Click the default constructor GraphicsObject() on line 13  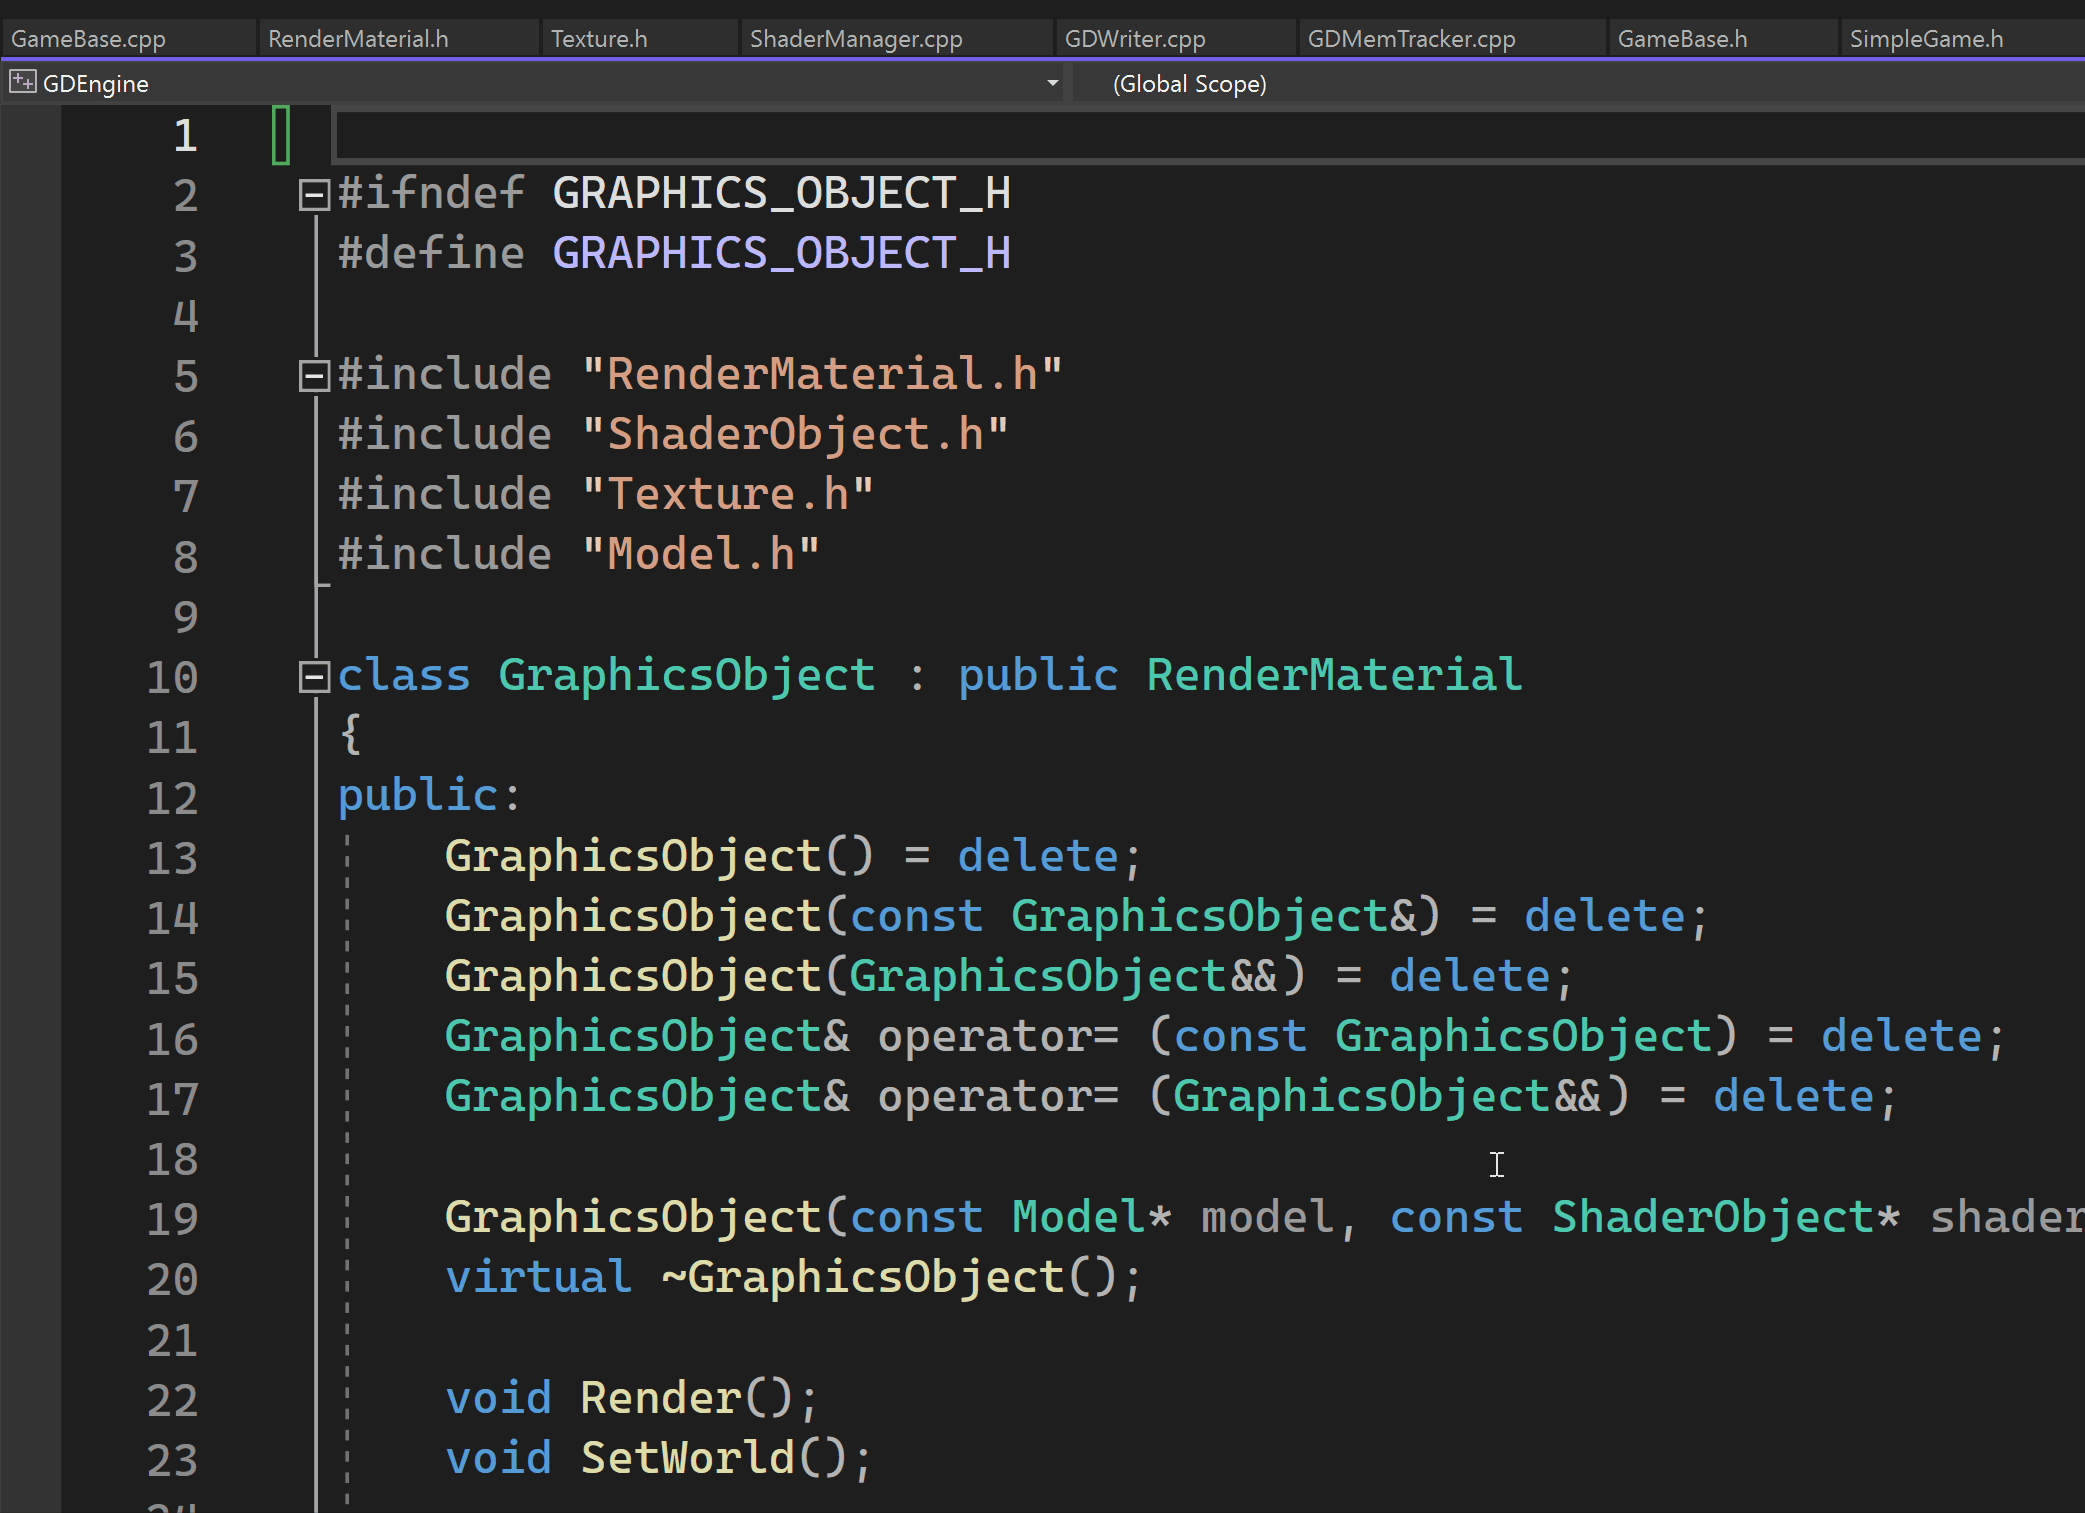click(x=660, y=856)
